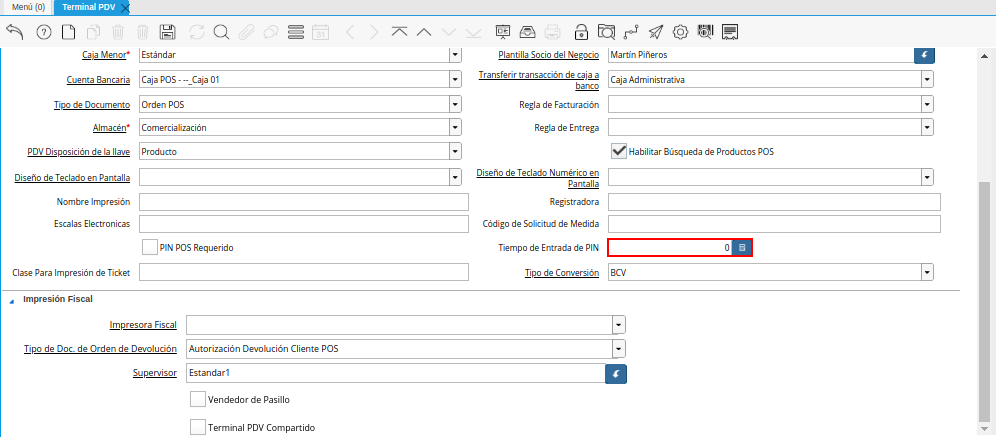Select the Terminal PDV tab
The image size is (996, 437).
(x=87, y=7)
